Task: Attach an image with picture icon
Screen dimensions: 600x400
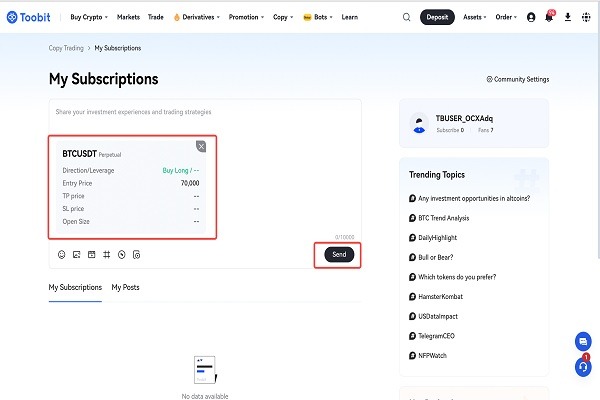Action: pos(77,255)
